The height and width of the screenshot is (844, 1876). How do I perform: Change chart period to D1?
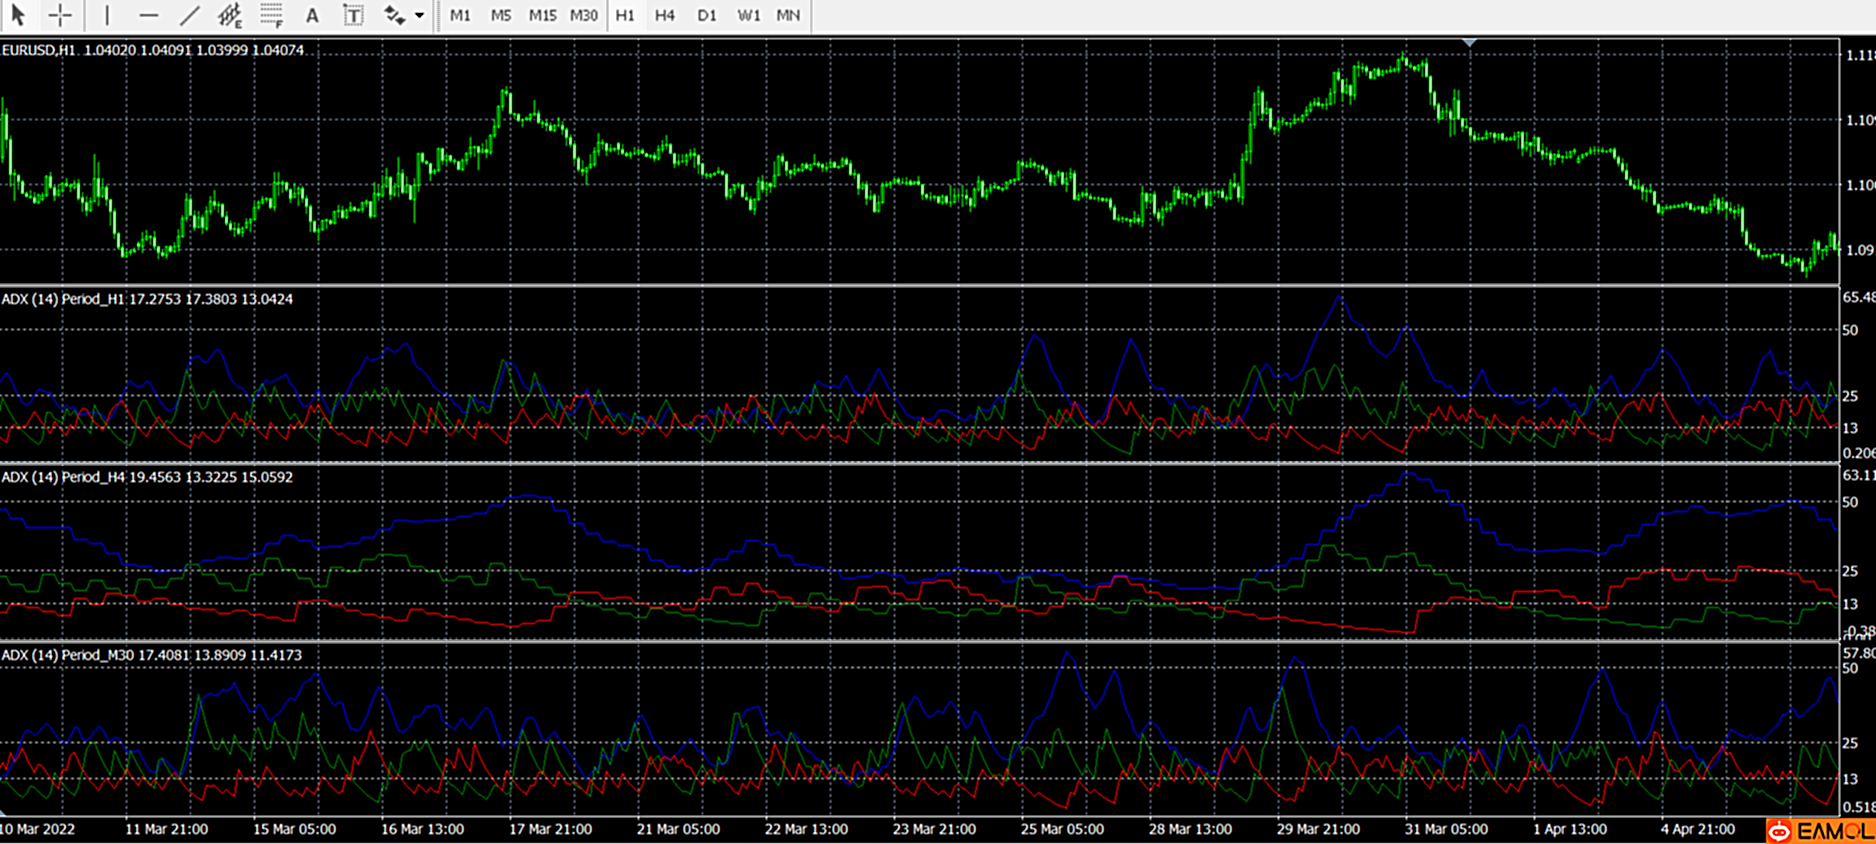pos(707,15)
